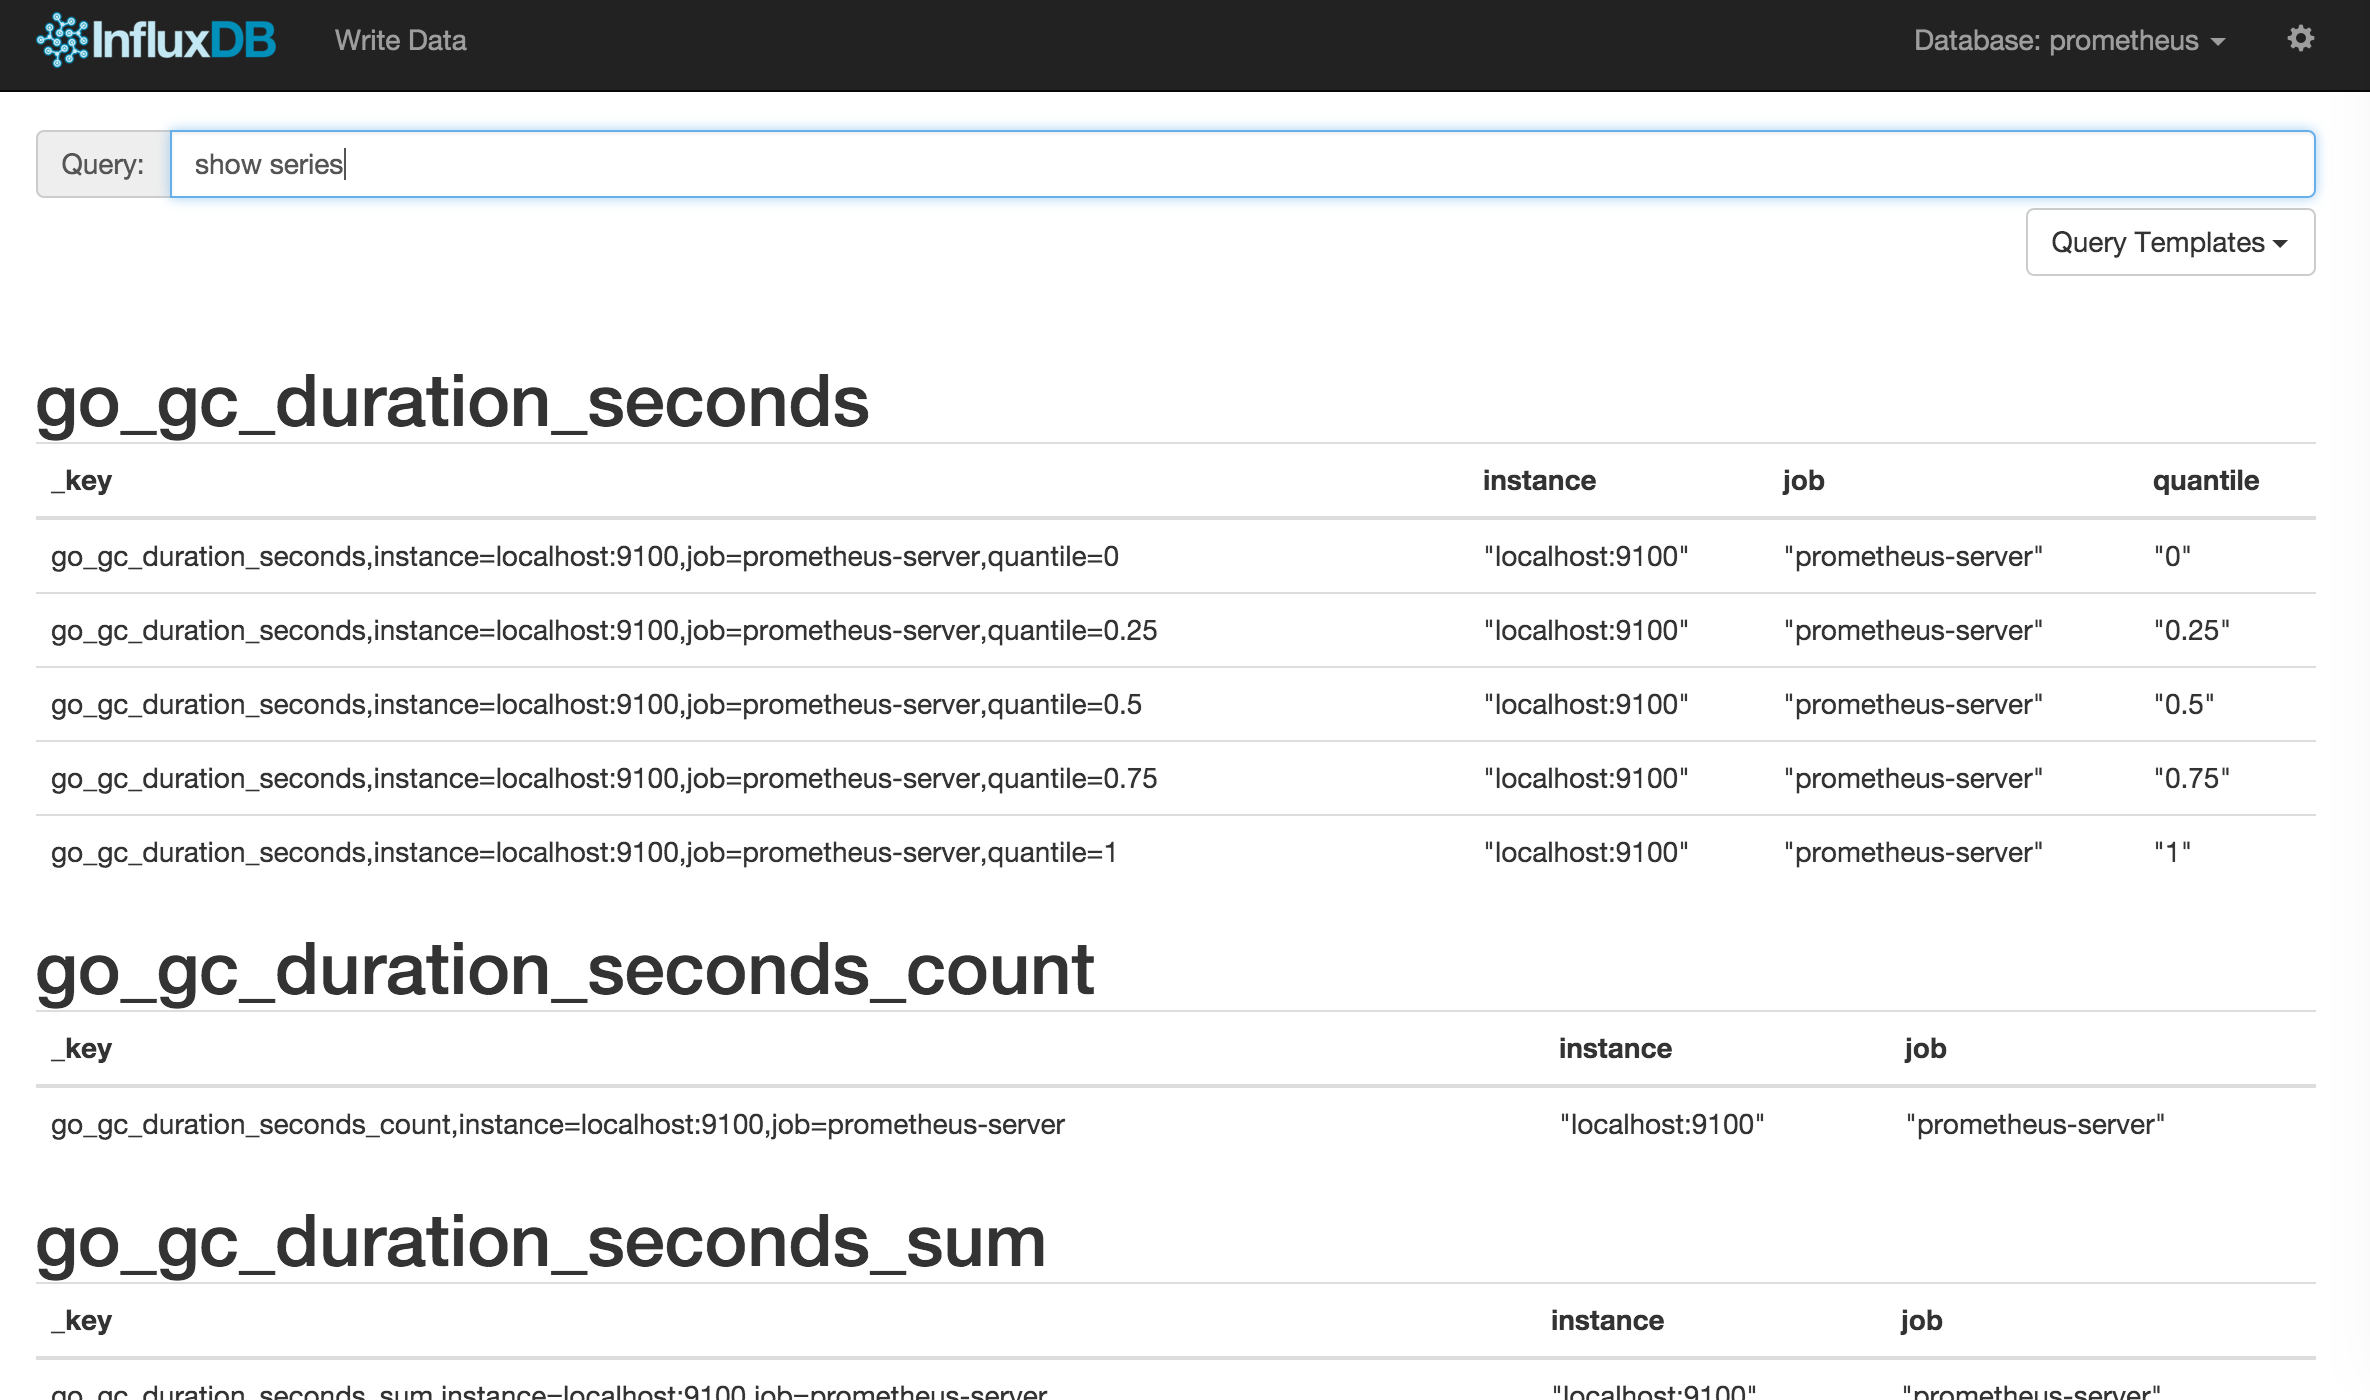Screen dimensions: 2370x1400
Task: Select the key ending quantile=0.5
Action: click(596, 705)
